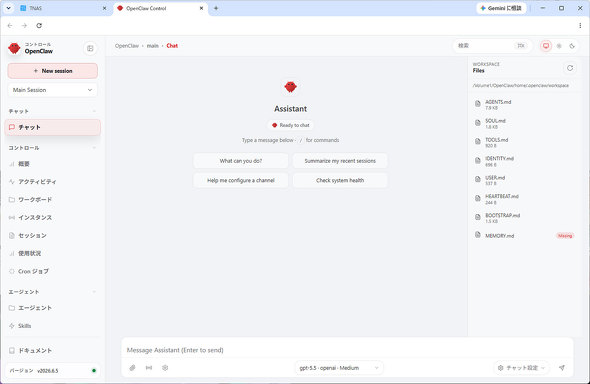Click the browser reload icon
This screenshot has height=384, width=590.
pyautogui.click(x=39, y=26)
